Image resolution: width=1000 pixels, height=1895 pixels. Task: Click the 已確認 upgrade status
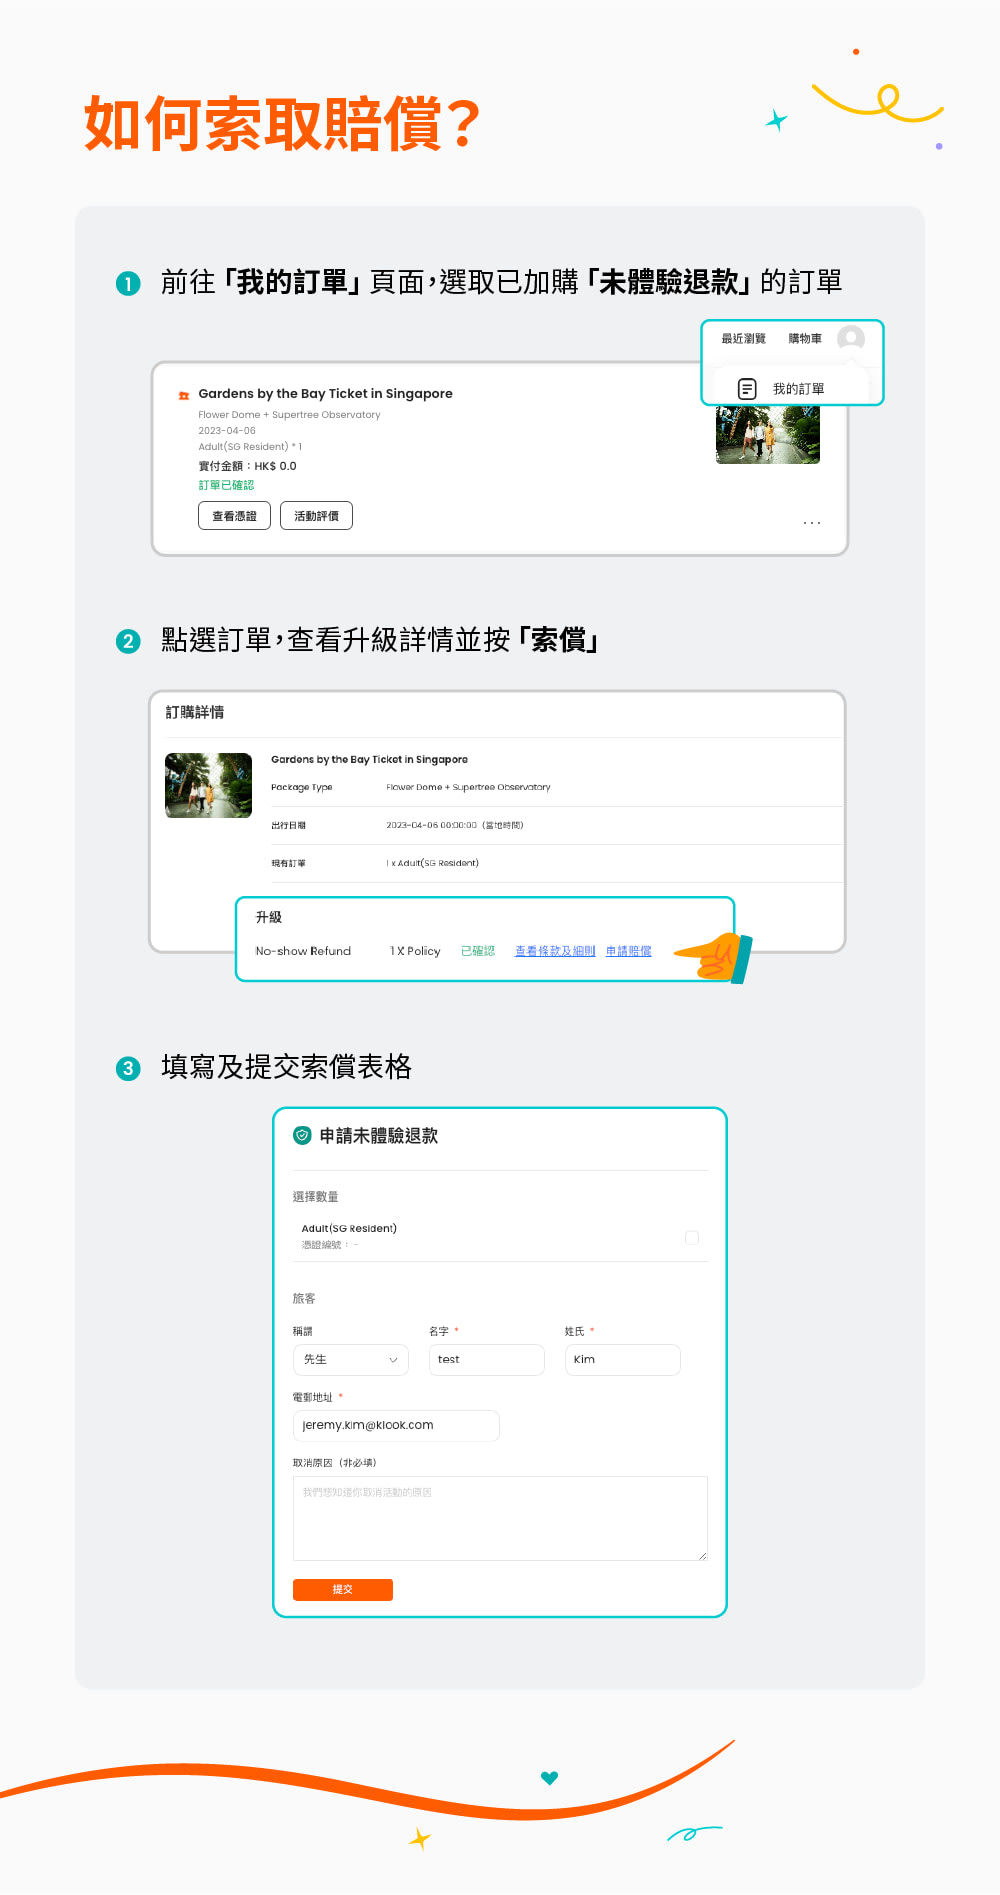click(478, 951)
